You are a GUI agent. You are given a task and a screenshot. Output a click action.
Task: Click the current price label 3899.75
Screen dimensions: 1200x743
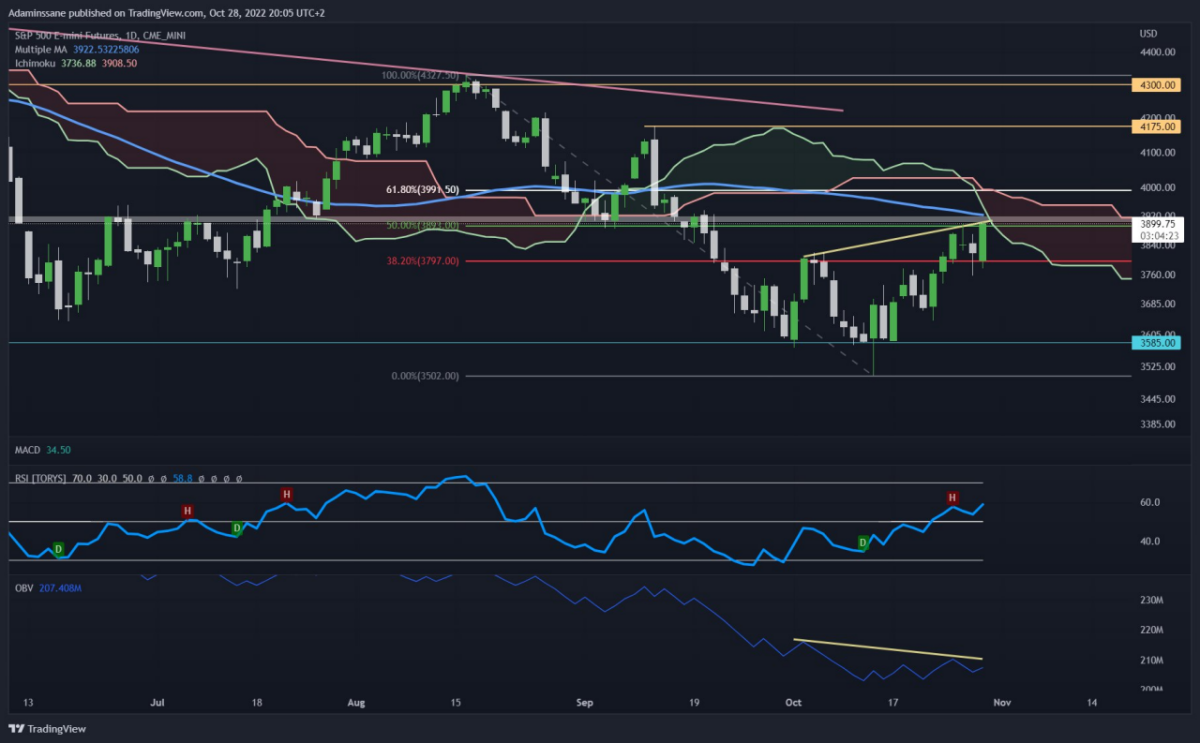pyautogui.click(x=1157, y=225)
